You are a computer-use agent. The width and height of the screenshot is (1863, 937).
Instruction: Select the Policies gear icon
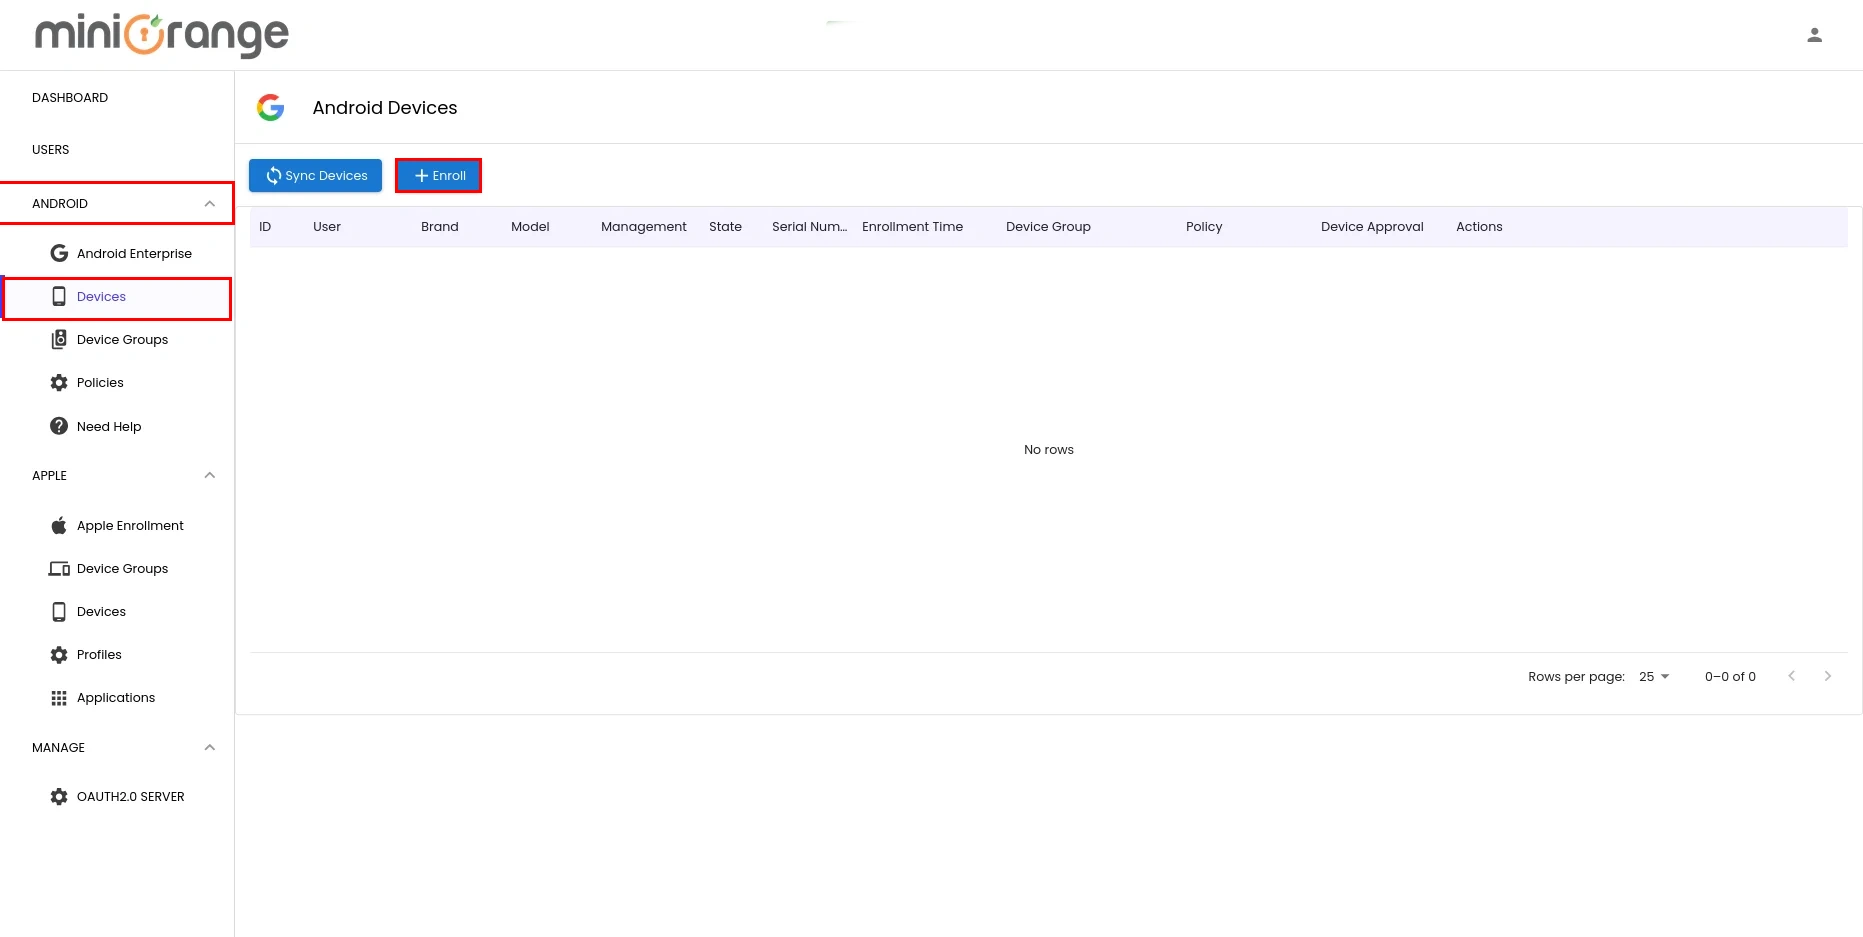[x=60, y=382]
